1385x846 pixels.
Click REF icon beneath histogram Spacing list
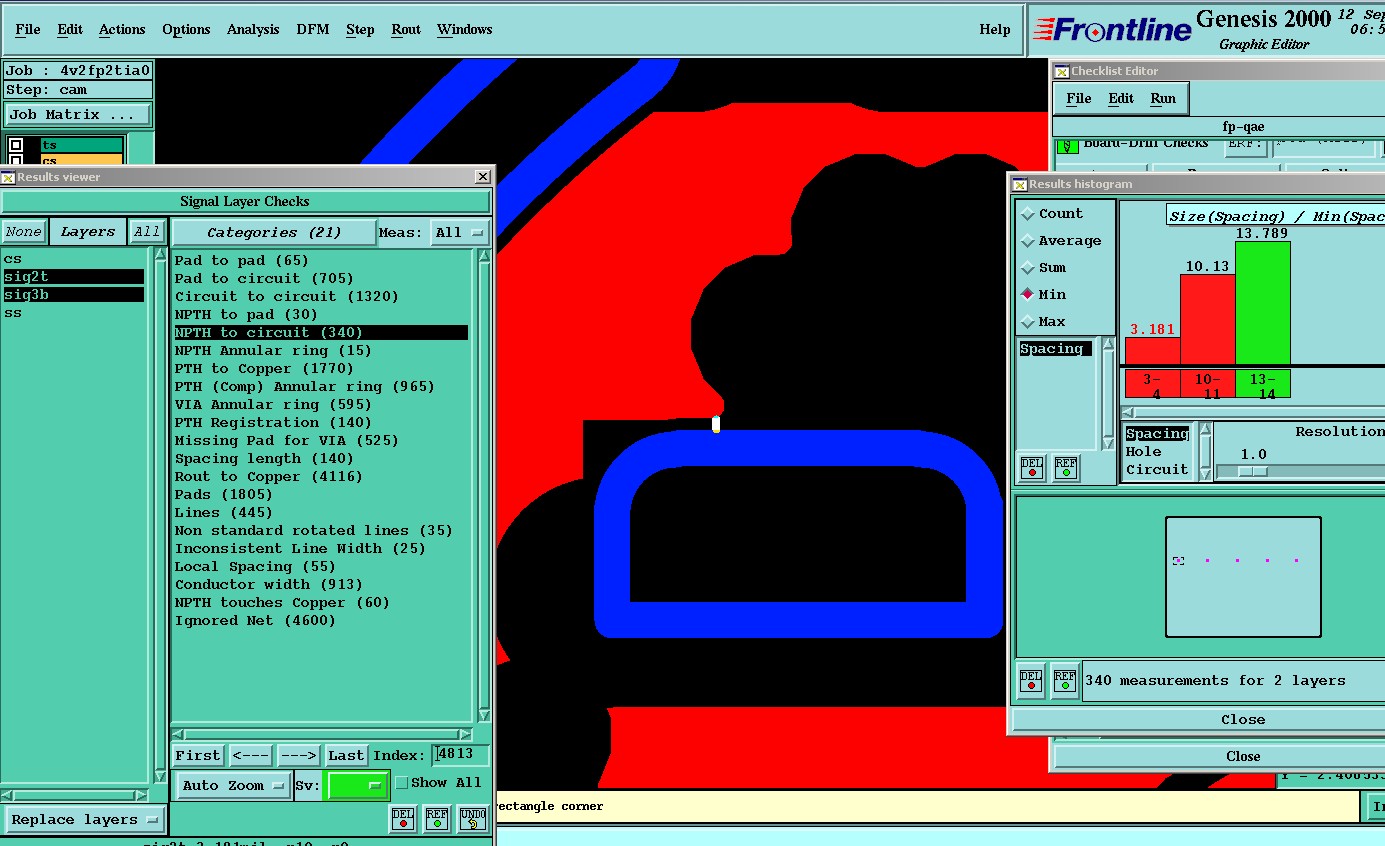point(1066,467)
